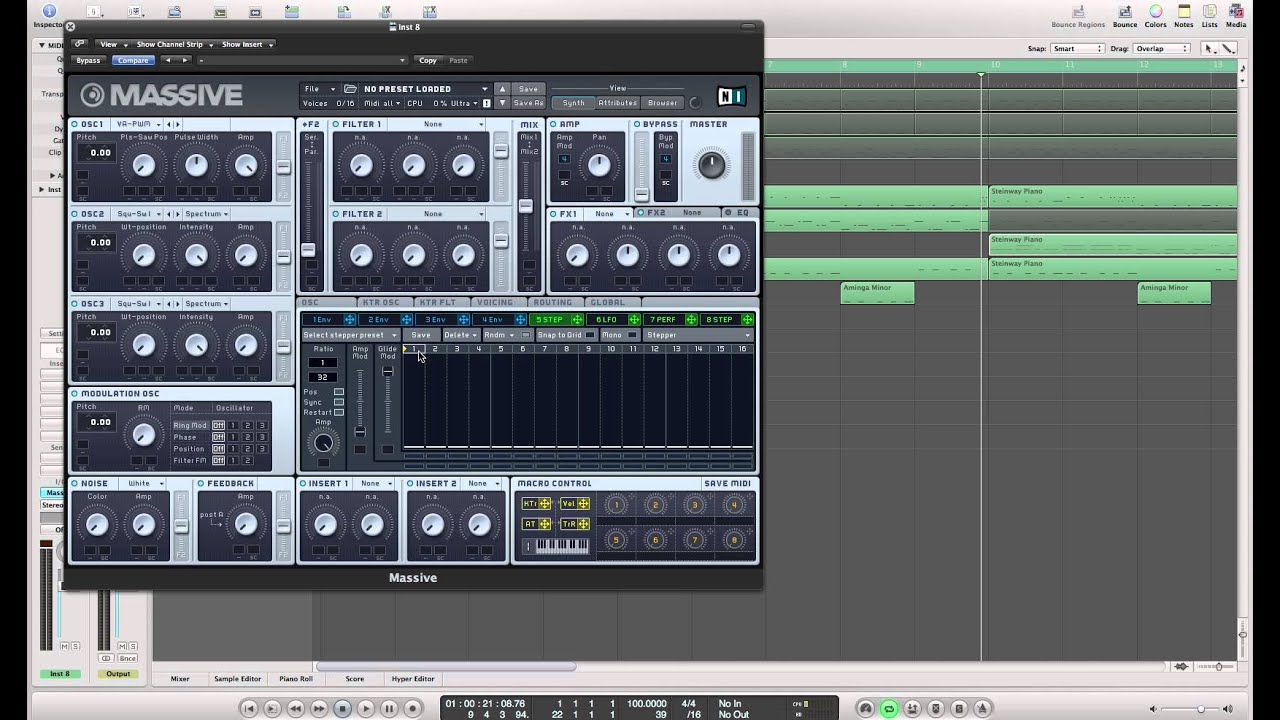
Task: Enable the Mono checkbox in stepper
Action: point(632,335)
